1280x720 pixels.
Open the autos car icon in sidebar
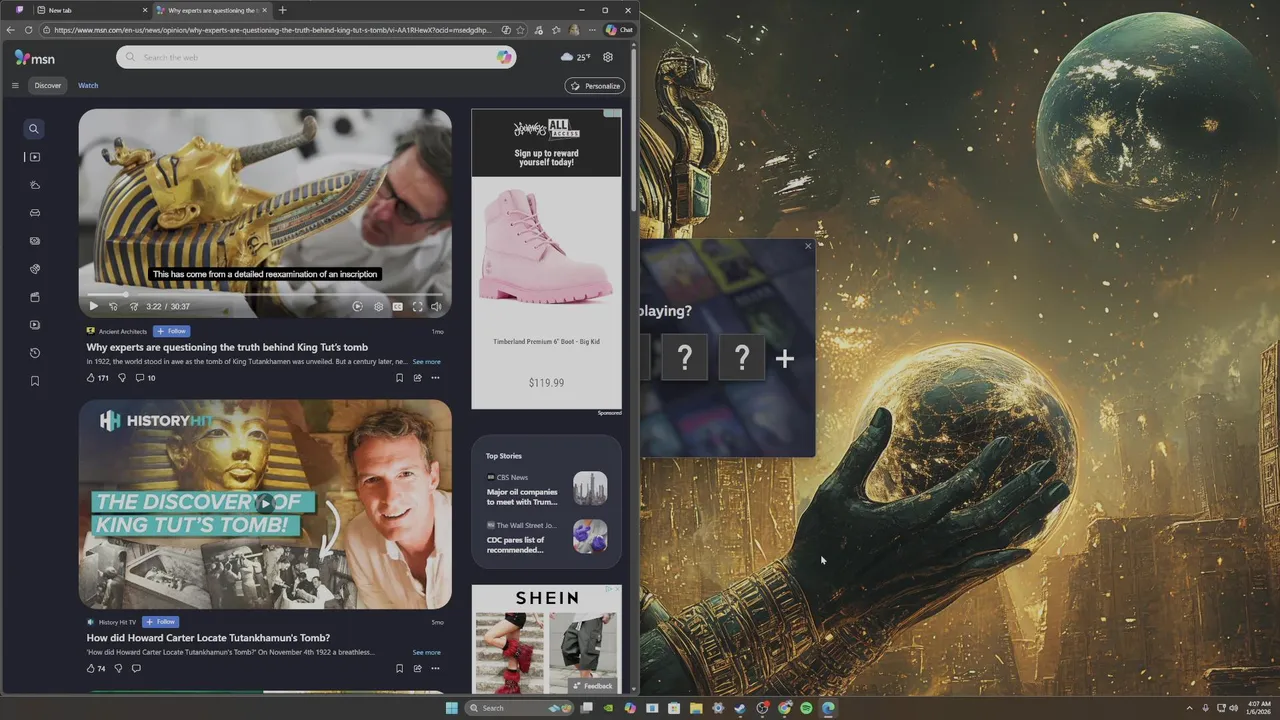click(34, 213)
